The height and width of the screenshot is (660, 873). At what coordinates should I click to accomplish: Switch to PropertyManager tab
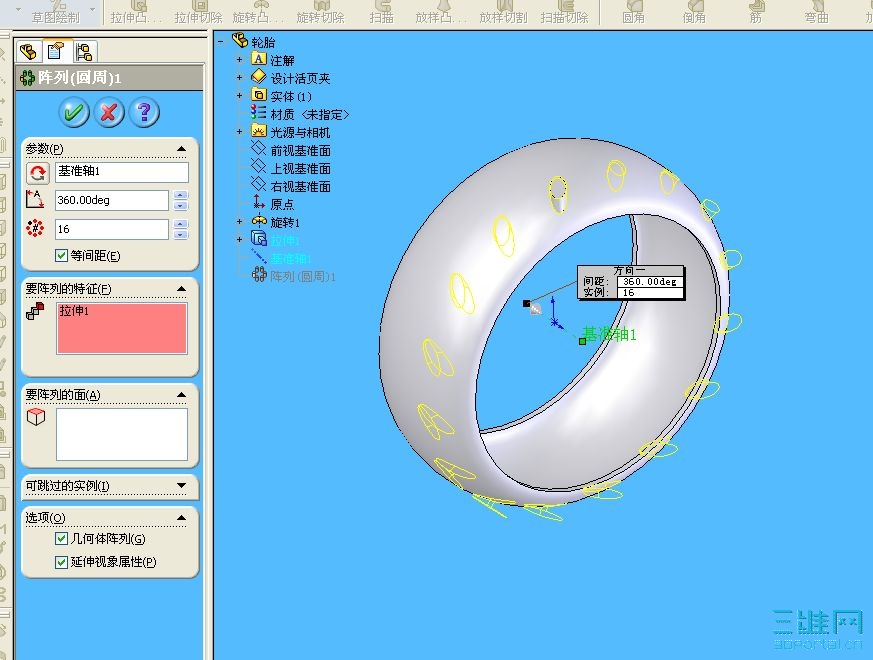pos(56,51)
